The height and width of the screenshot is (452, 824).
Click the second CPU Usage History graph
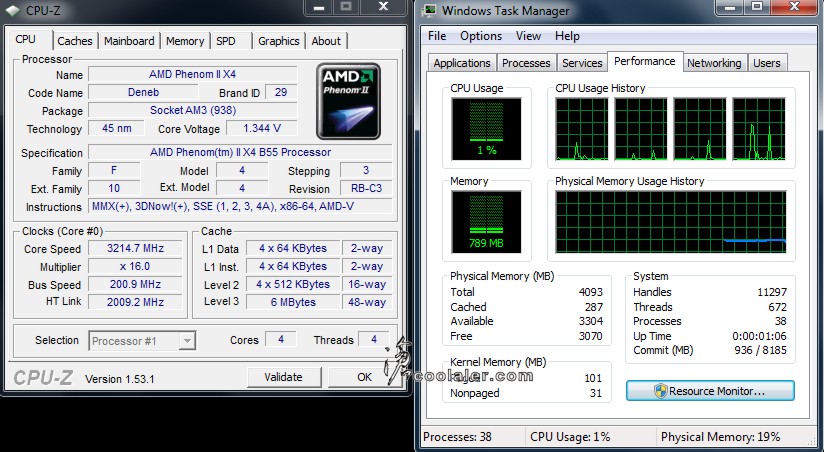[641, 129]
